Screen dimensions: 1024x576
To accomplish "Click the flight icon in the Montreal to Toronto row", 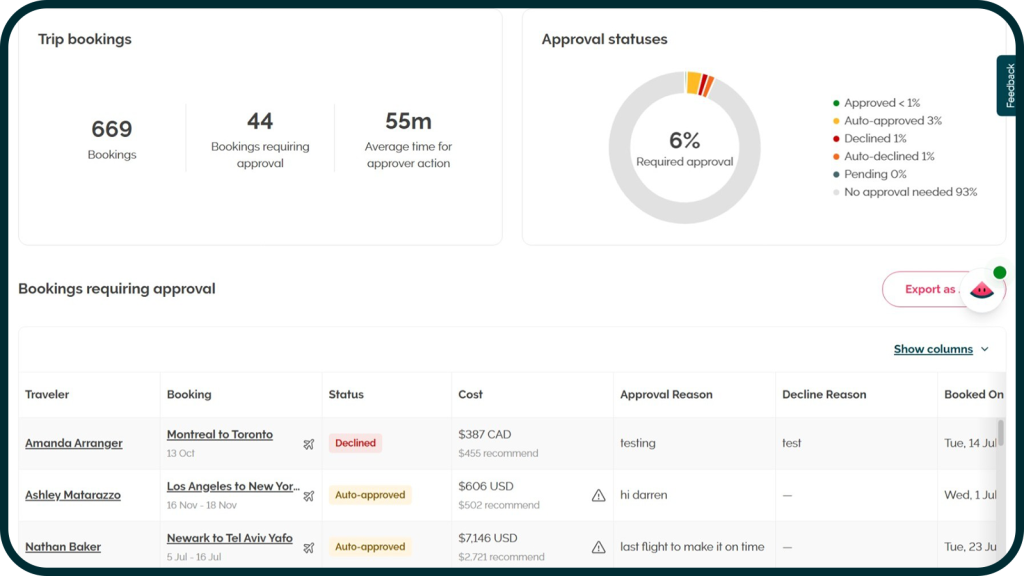I will click(309, 444).
